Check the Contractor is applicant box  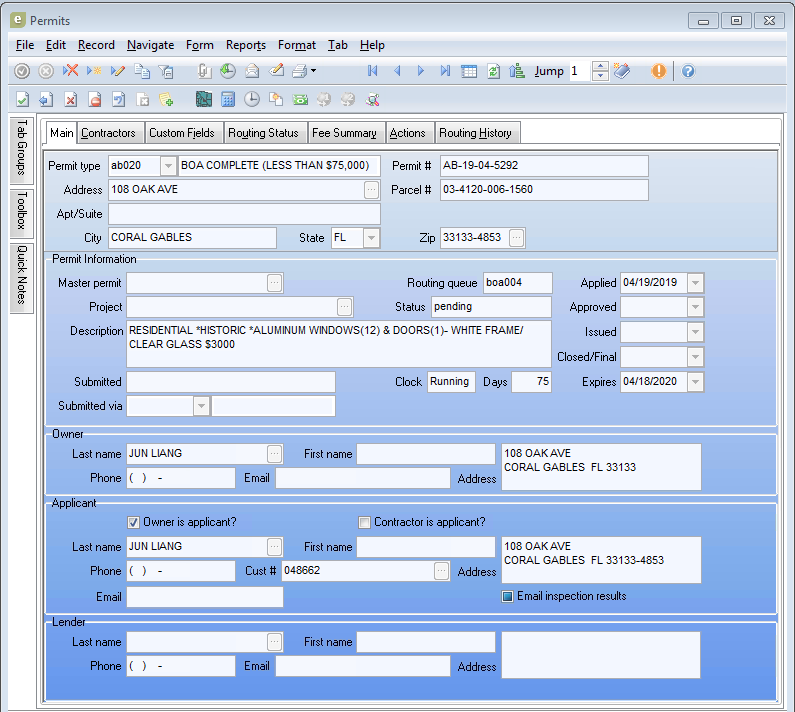(364, 522)
